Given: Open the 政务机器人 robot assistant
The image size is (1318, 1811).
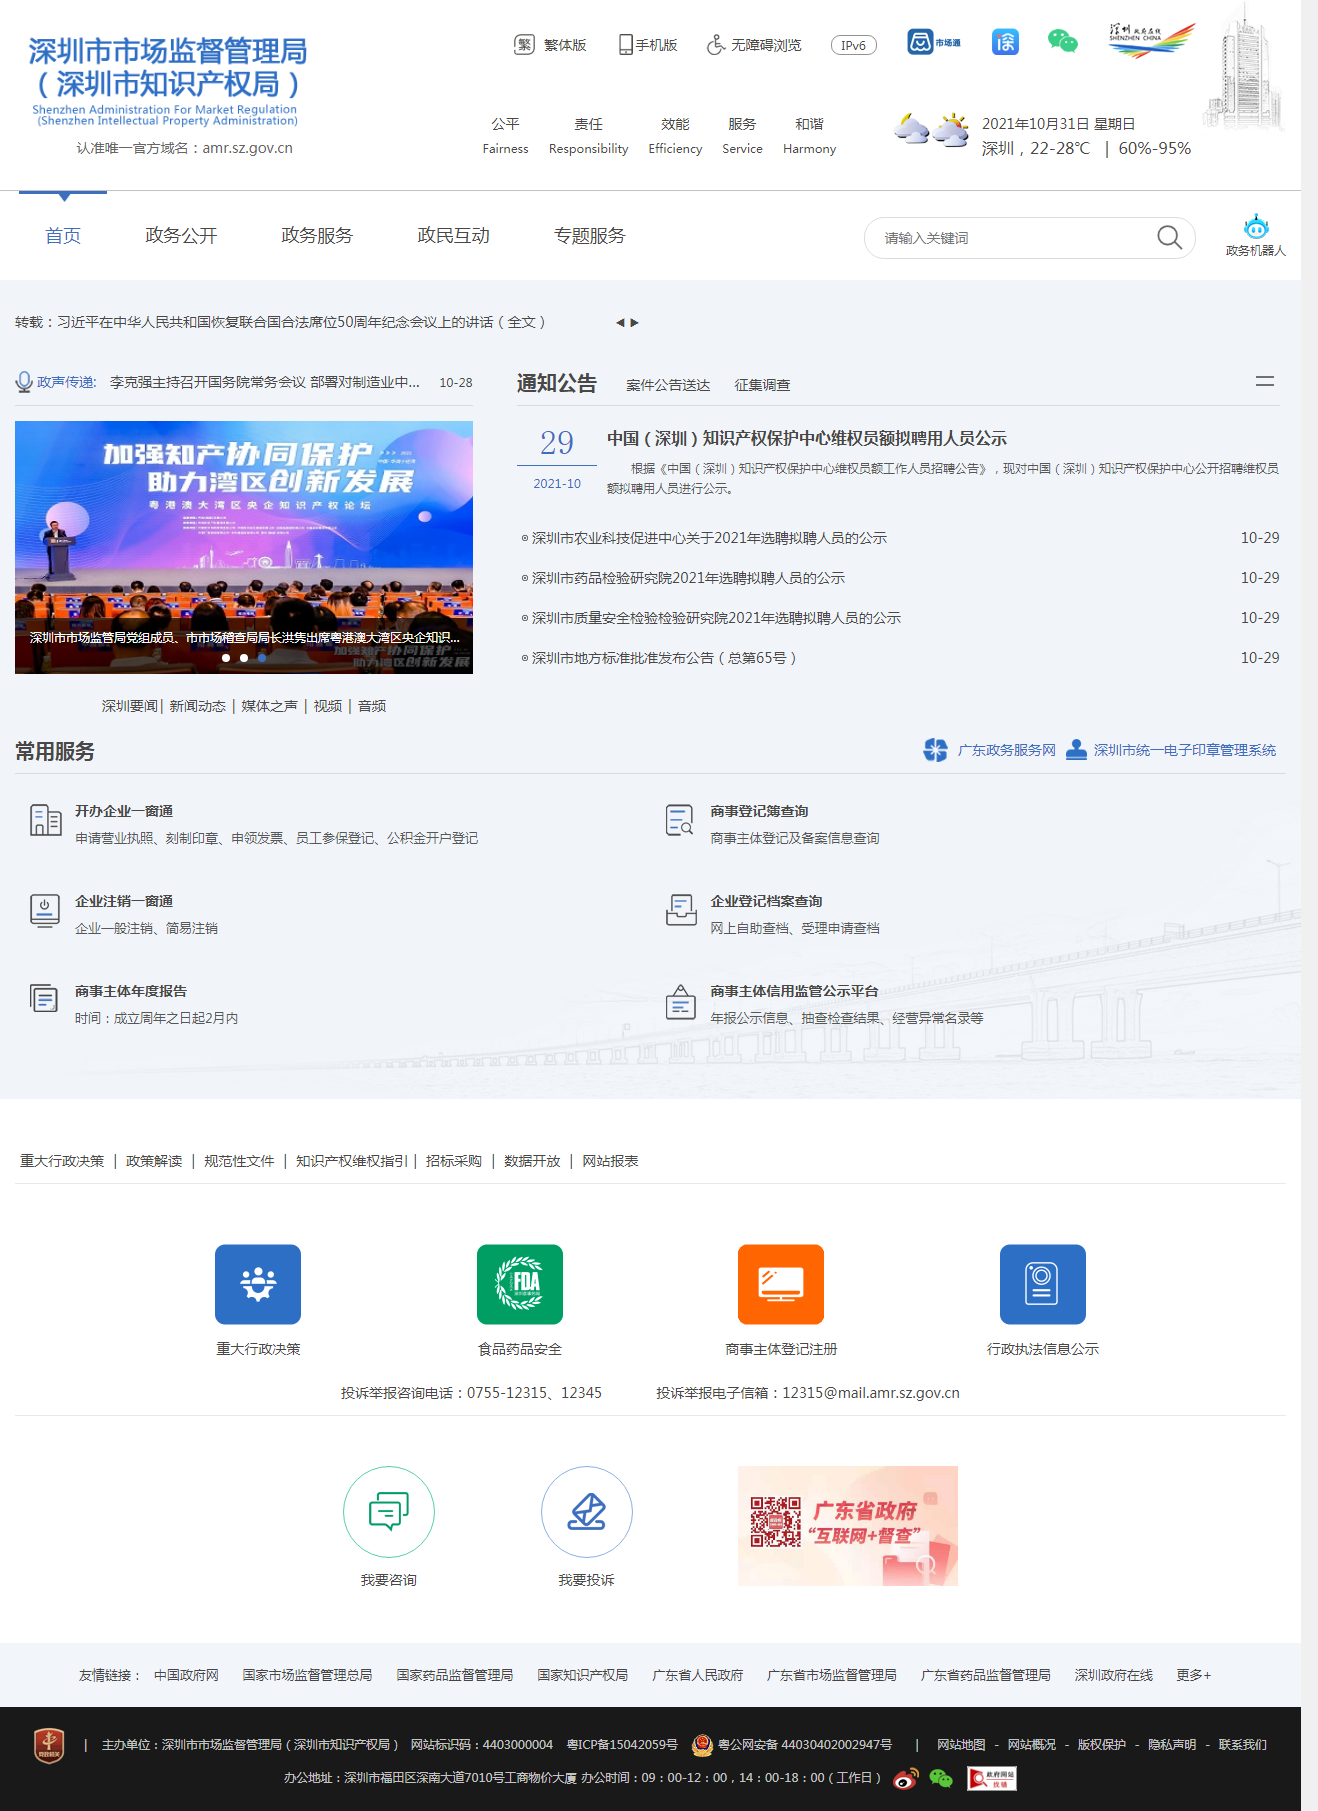Looking at the screenshot, I should coord(1255,235).
